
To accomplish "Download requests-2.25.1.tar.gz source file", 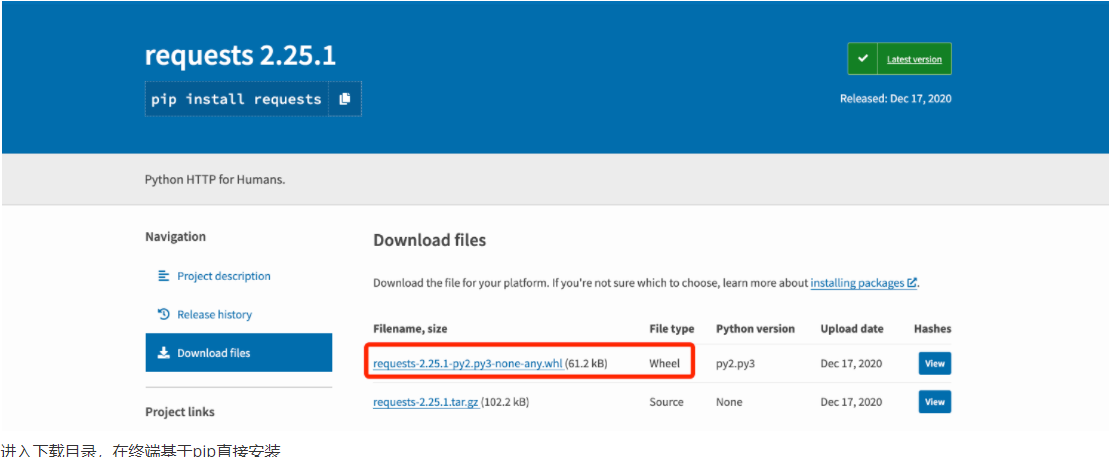I will [426, 402].
